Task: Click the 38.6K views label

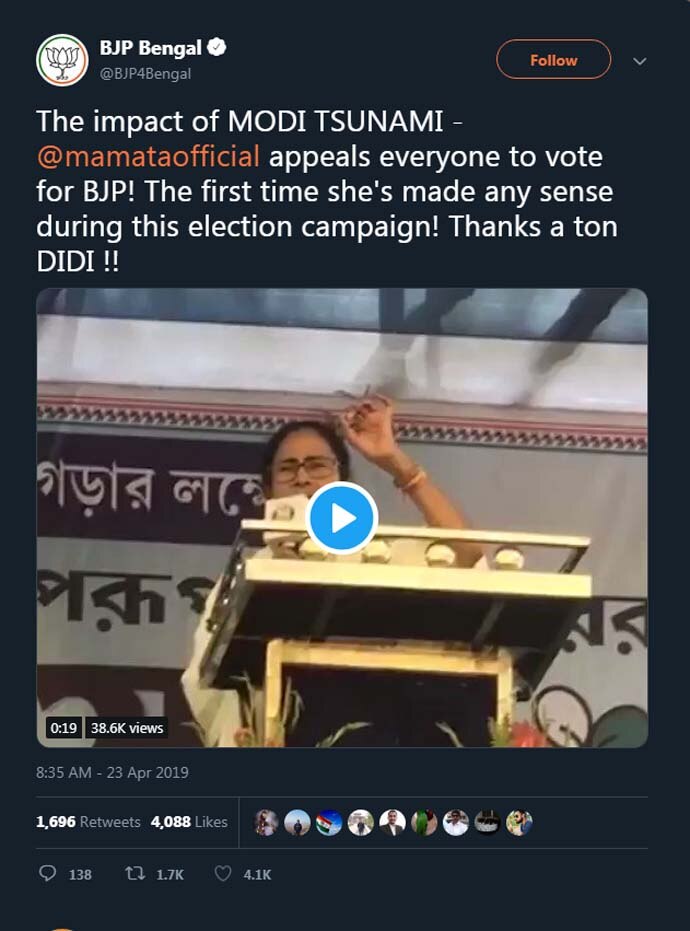Action: (x=127, y=728)
